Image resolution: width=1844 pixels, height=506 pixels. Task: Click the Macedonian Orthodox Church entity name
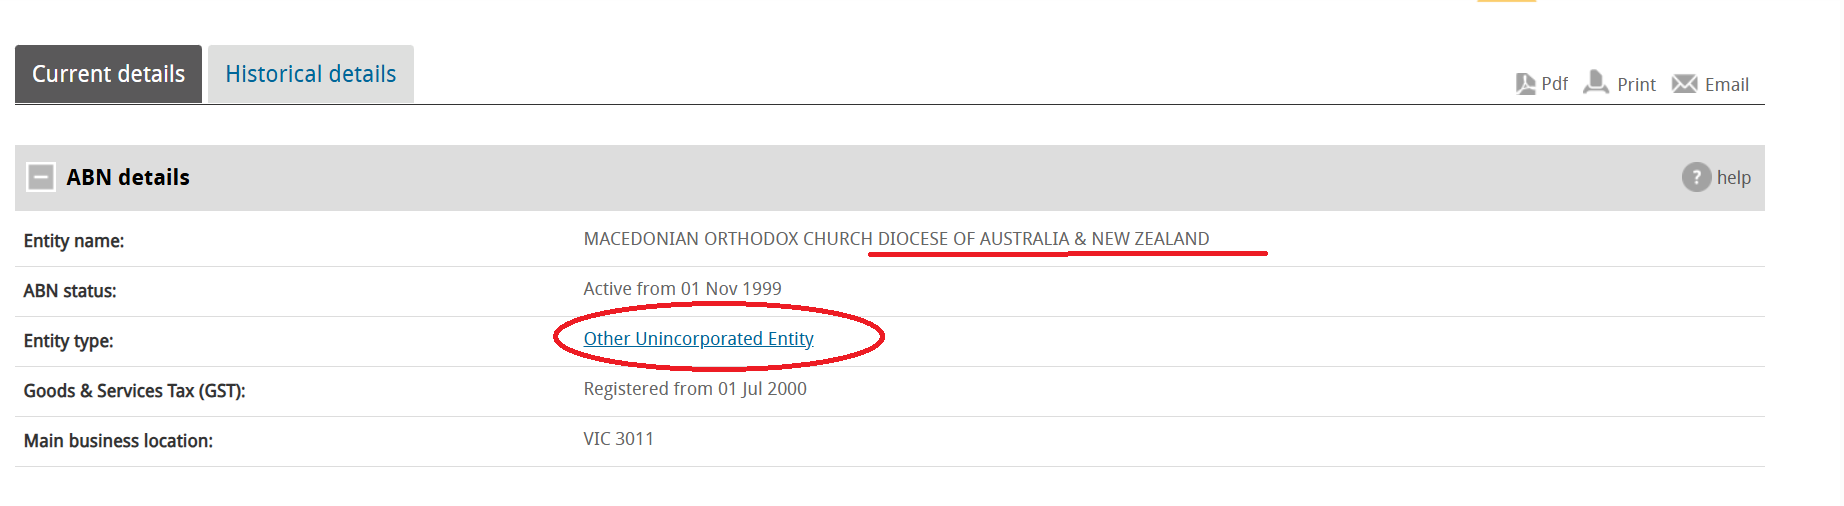896,239
